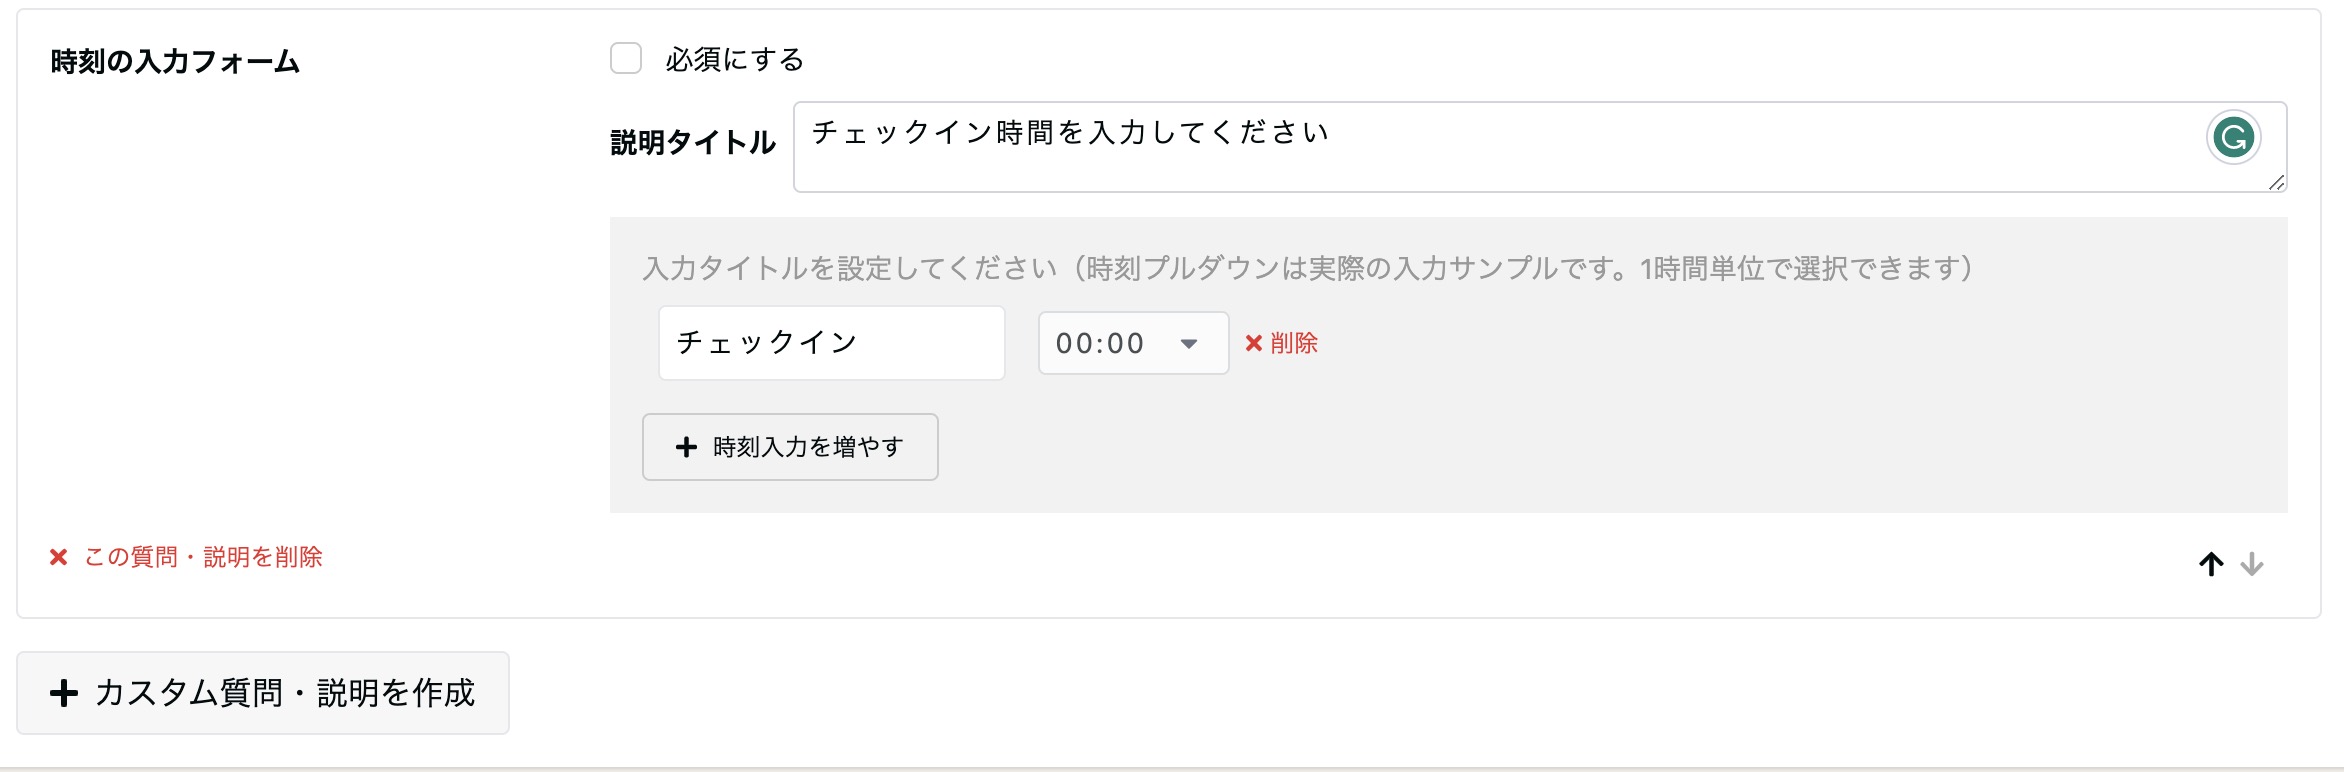
Task: Click the plus icon on 時刻入力を増やす
Action: [x=686, y=447]
